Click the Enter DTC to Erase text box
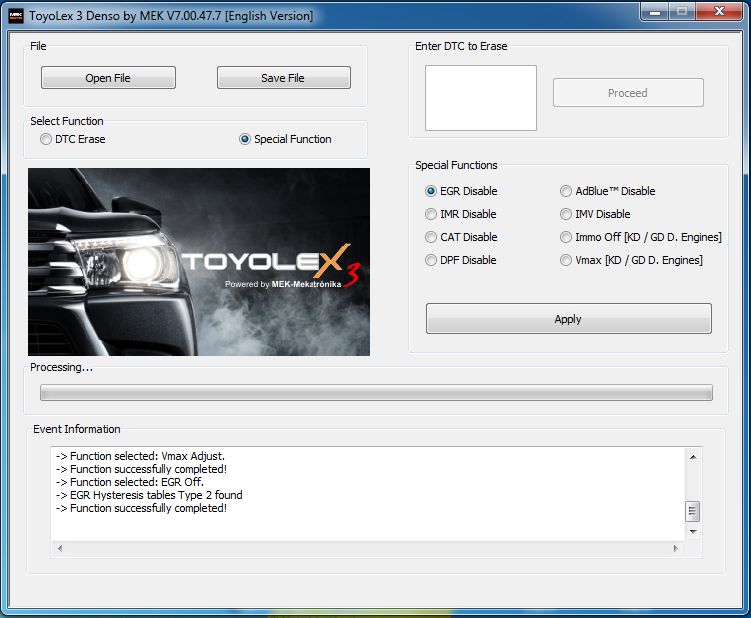Image resolution: width=751 pixels, height=618 pixels. 480,98
